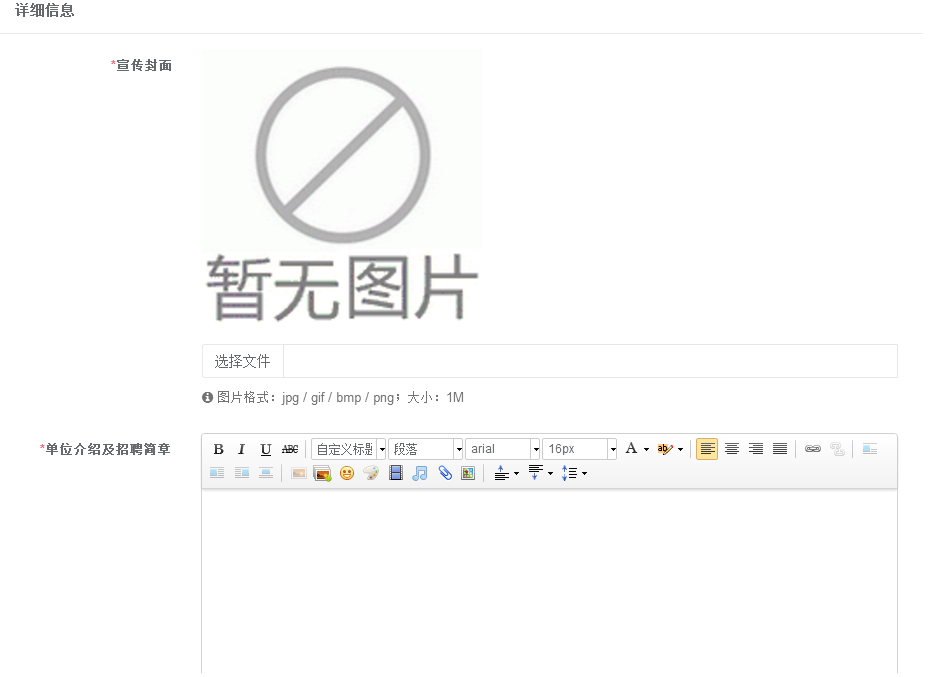Toggle bold formatting in the editor
The width and height of the screenshot is (936, 677).
(x=218, y=449)
